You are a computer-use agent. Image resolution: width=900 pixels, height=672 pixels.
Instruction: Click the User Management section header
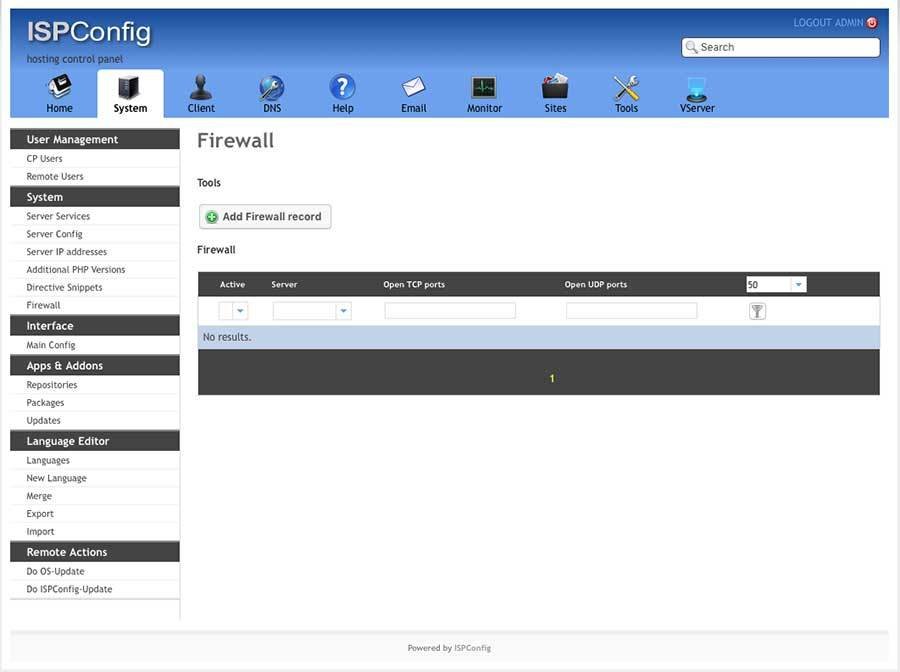[95, 139]
